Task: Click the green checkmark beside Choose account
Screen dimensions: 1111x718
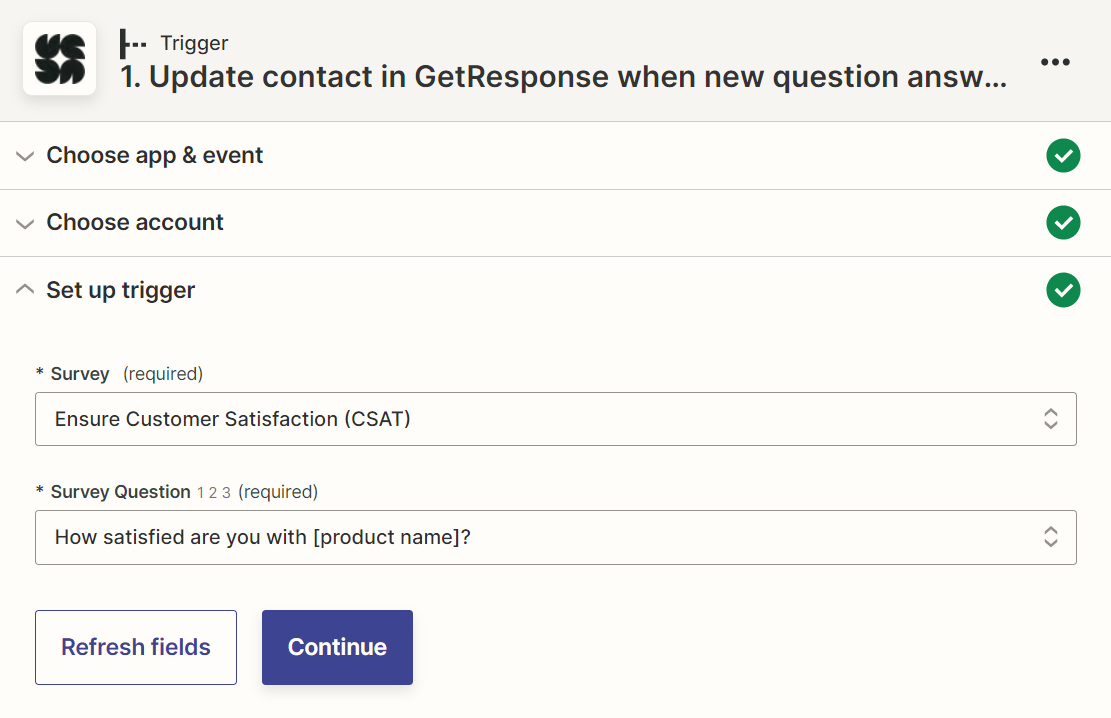Action: click(x=1063, y=223)
